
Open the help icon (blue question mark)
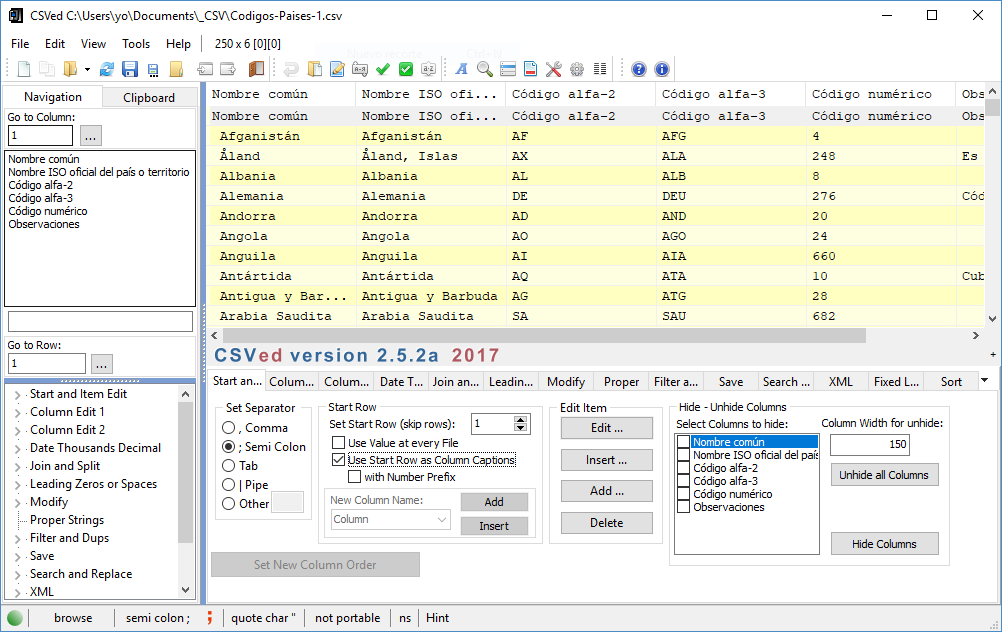[639, 68]
